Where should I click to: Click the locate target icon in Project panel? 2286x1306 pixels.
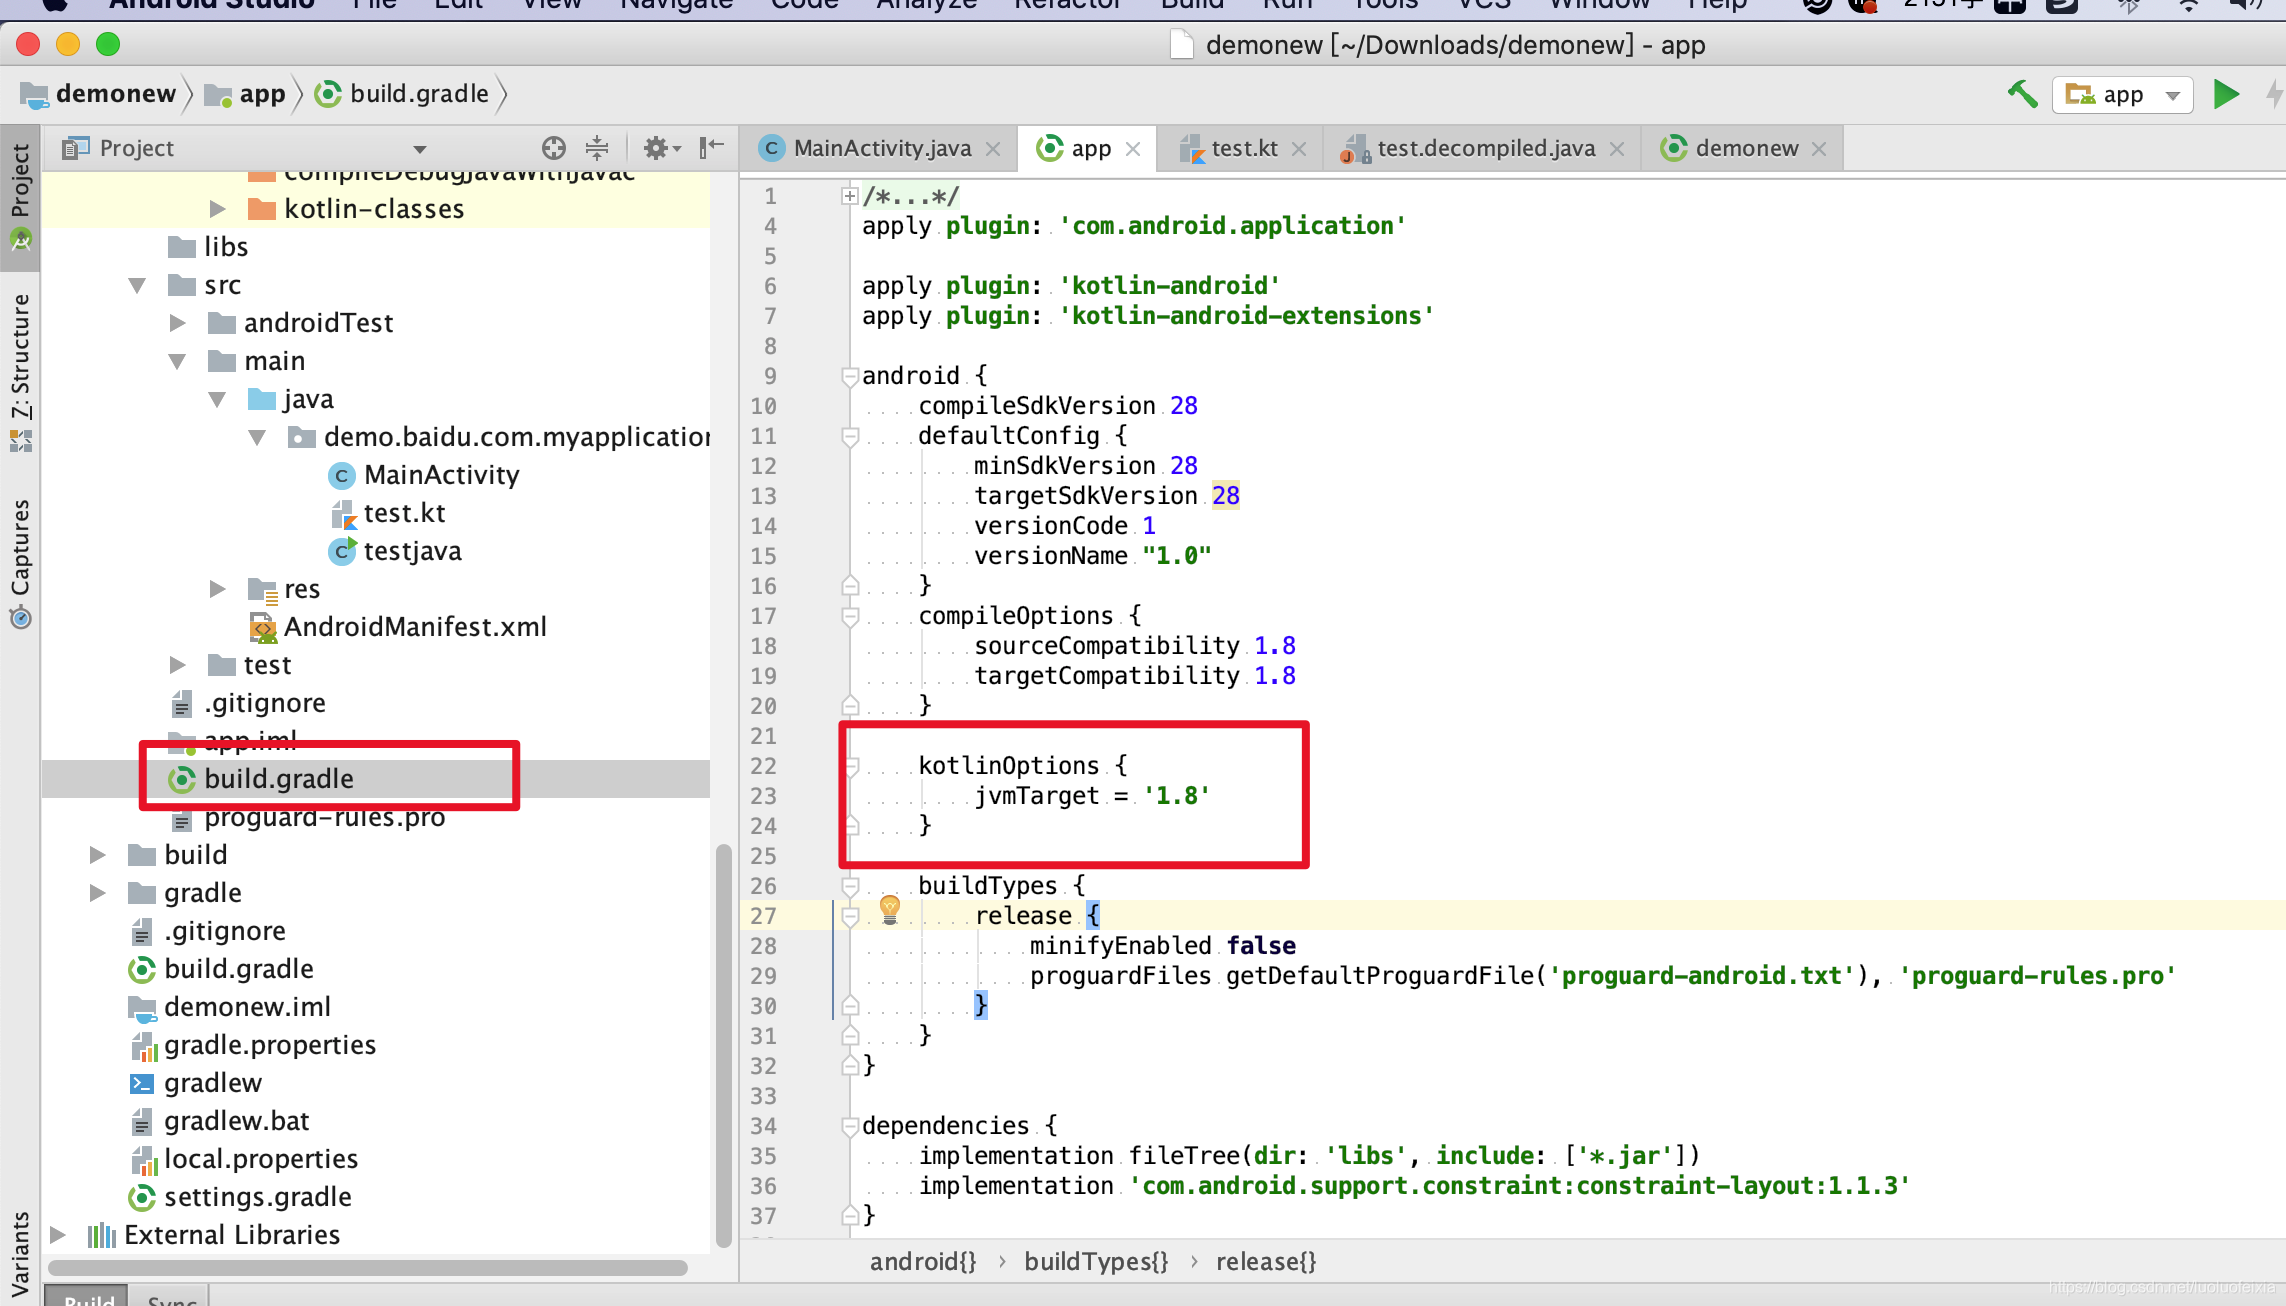[x=553, y=148]
